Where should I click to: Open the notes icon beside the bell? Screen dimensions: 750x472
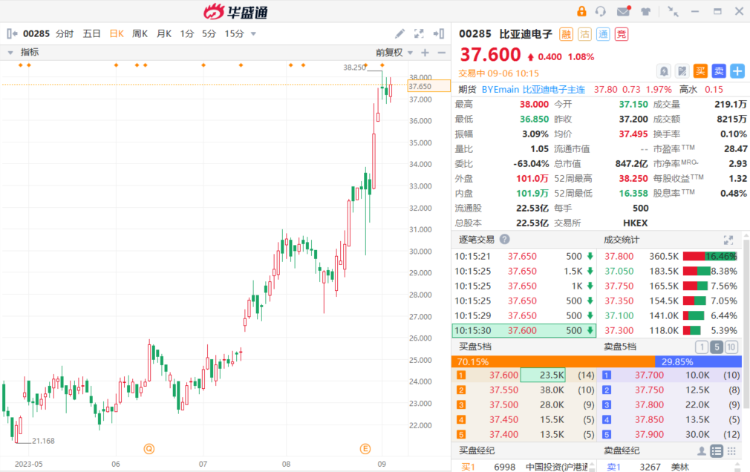(682, 71)
